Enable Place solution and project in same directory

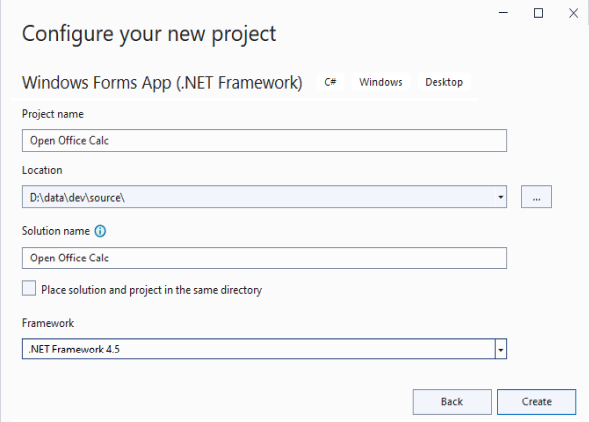click(29, 289)
